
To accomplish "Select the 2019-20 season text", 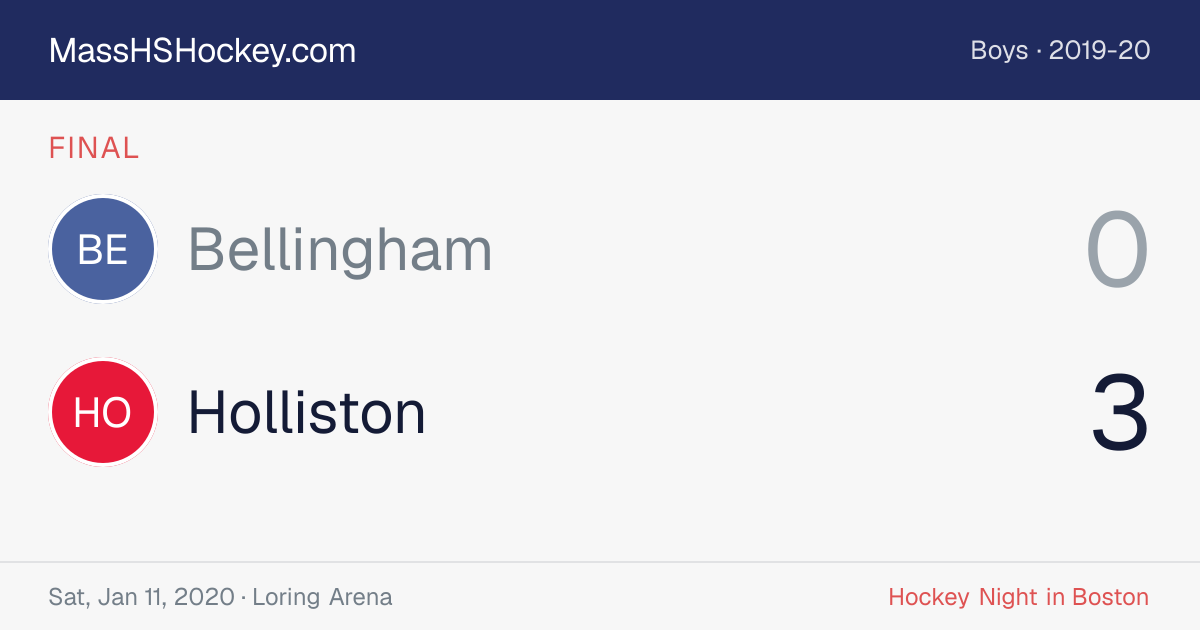I will [1099, 50].
